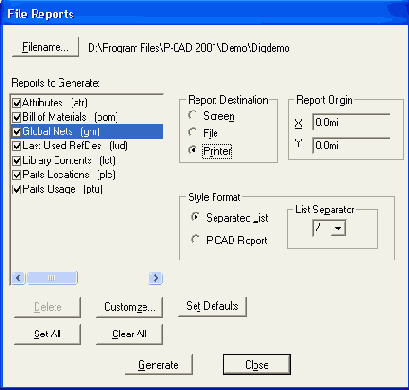Image resolution: width=409 pixels, height=390 pixels.
Task: Close the File Reports dialog
Action: [x=257, y=365]
